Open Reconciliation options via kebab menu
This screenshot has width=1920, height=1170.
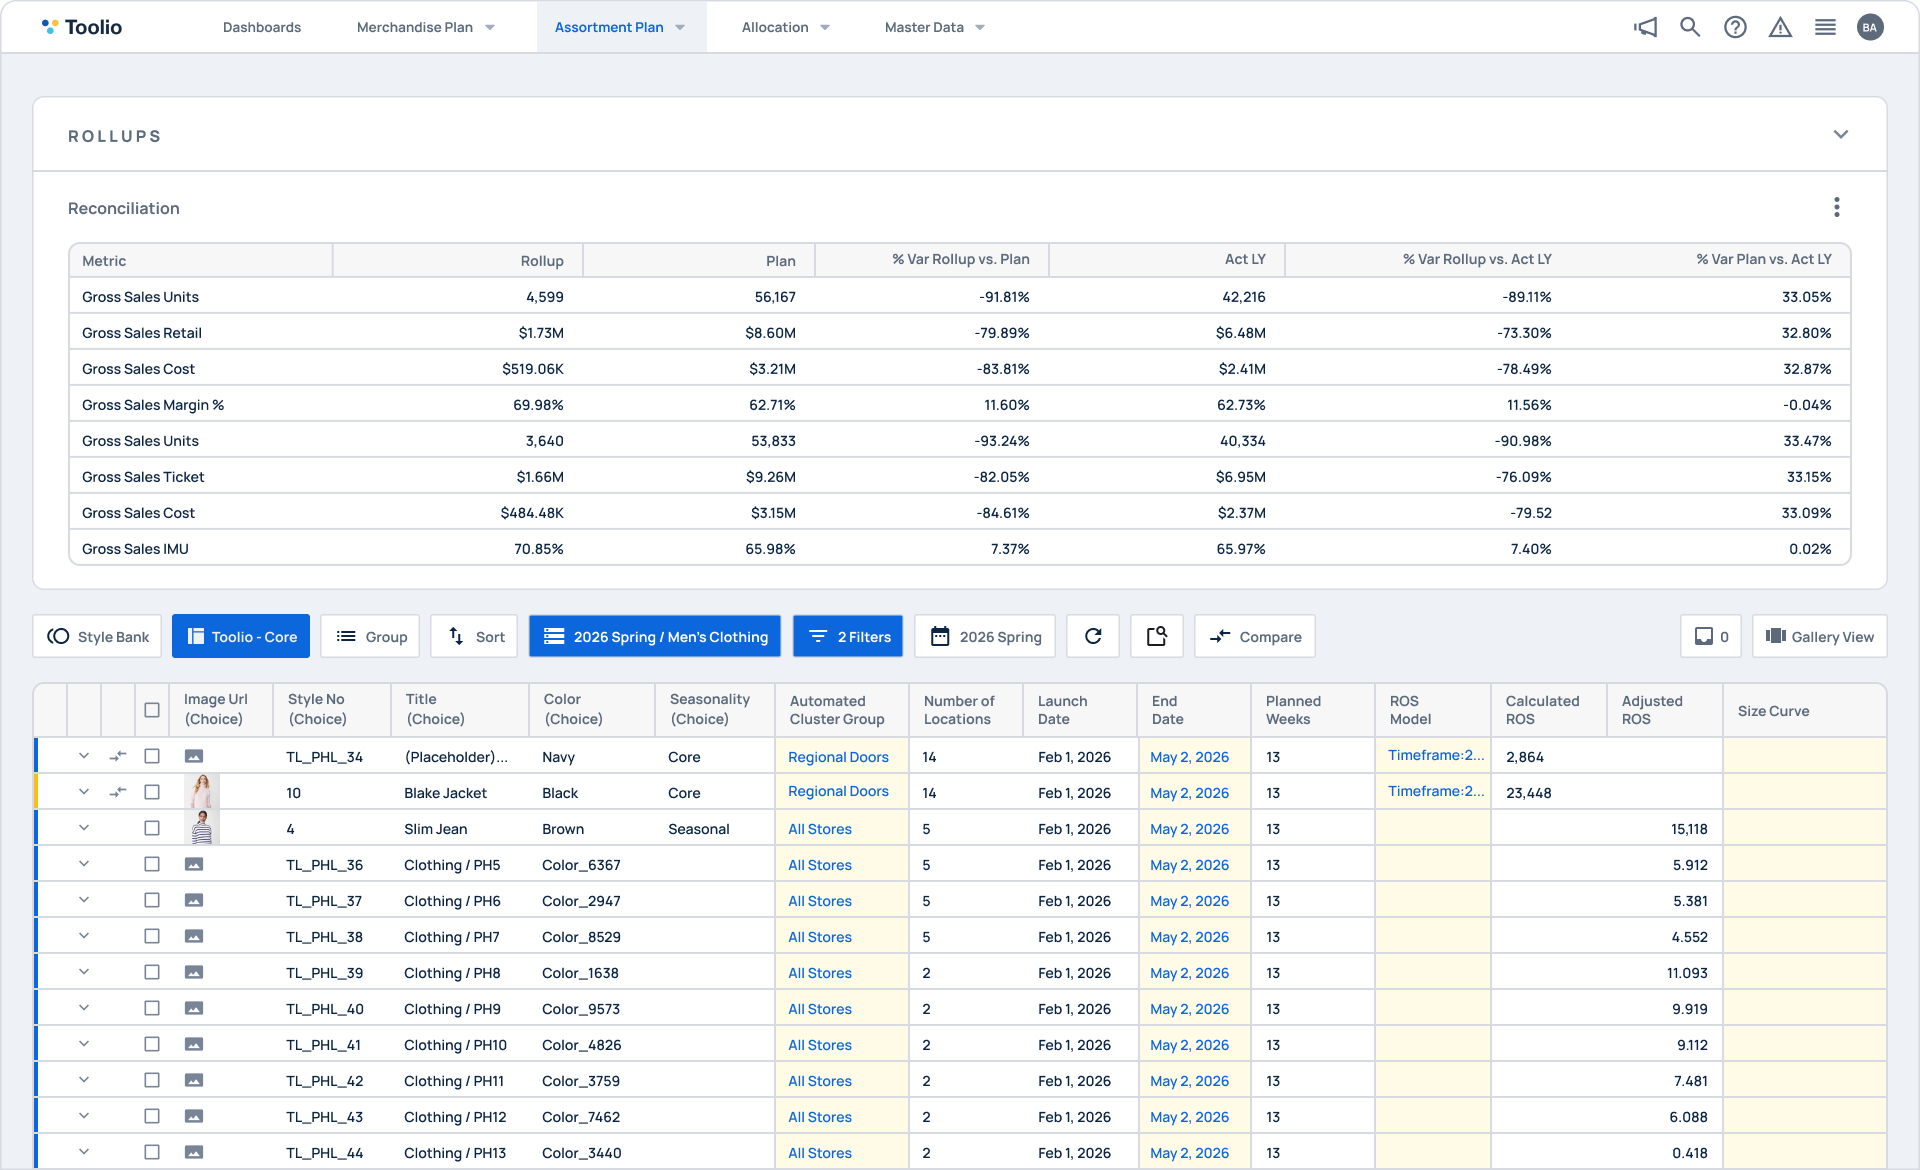coord(1837,207)
